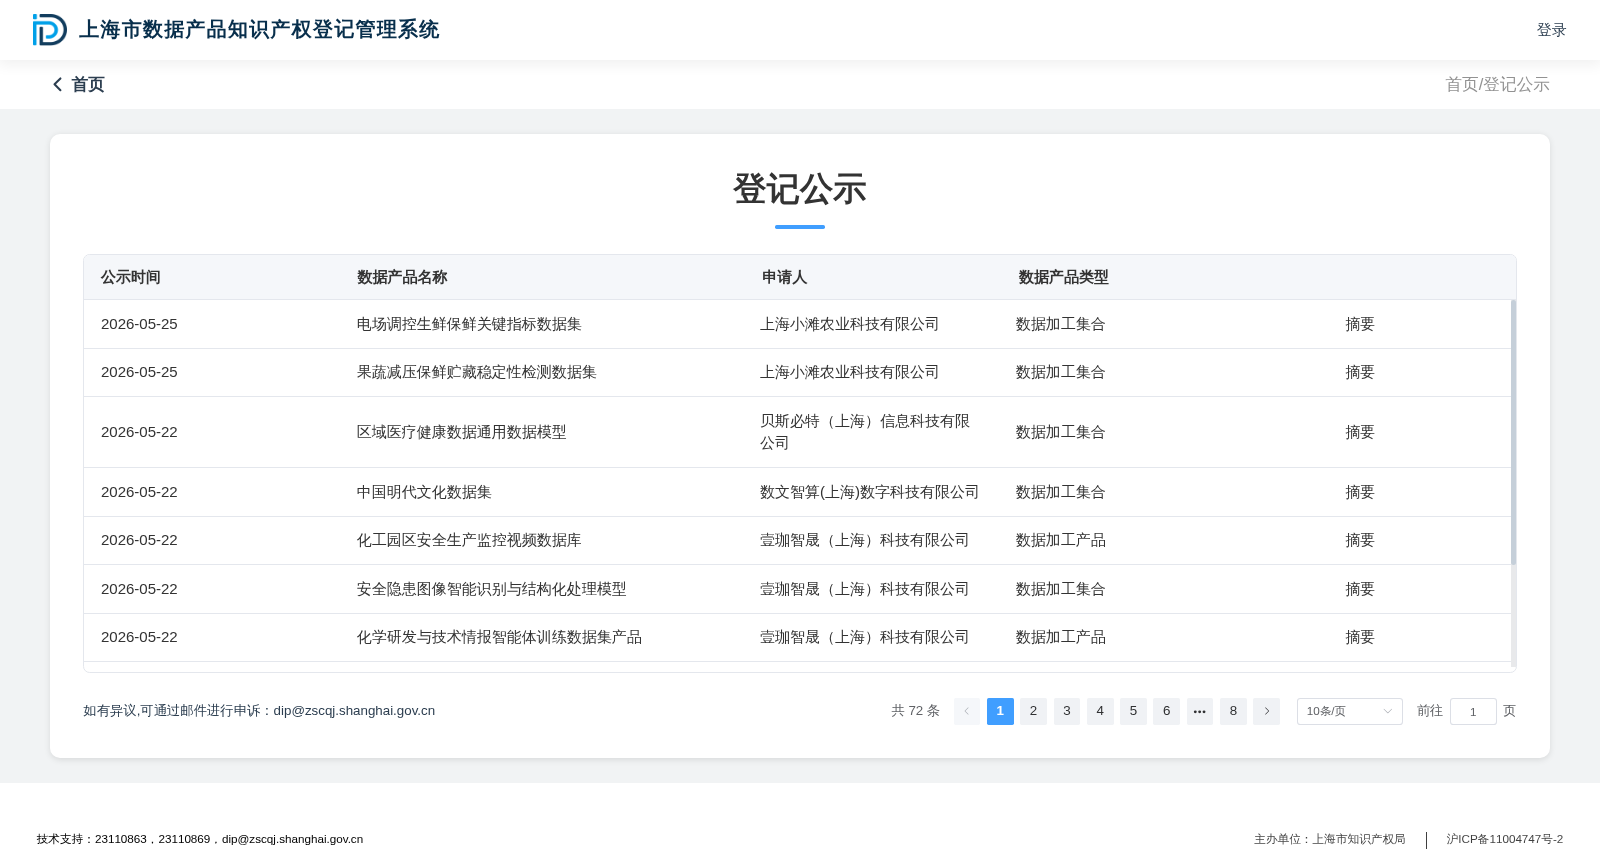Click the go-to page number input field
This screenshot has height=861, width=1600.
[1473, 711]
